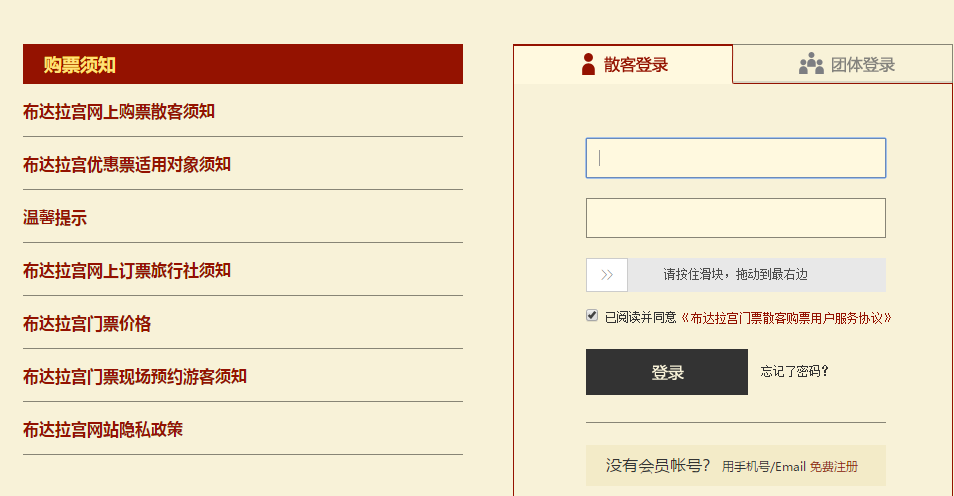Open the 忘记了密码? link
Viewport: 954px width, 496px height.
pos(794,372)
